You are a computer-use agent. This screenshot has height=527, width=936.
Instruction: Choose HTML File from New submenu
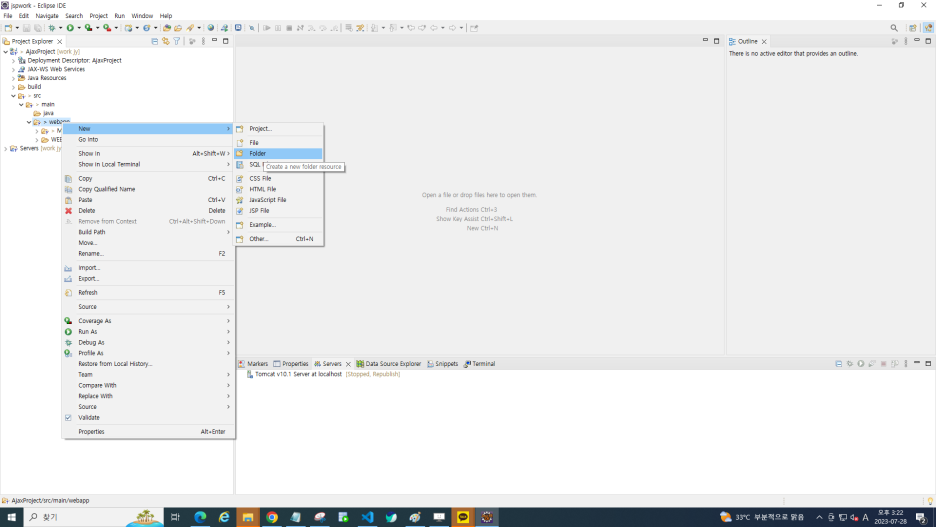(x=279, y=189)
